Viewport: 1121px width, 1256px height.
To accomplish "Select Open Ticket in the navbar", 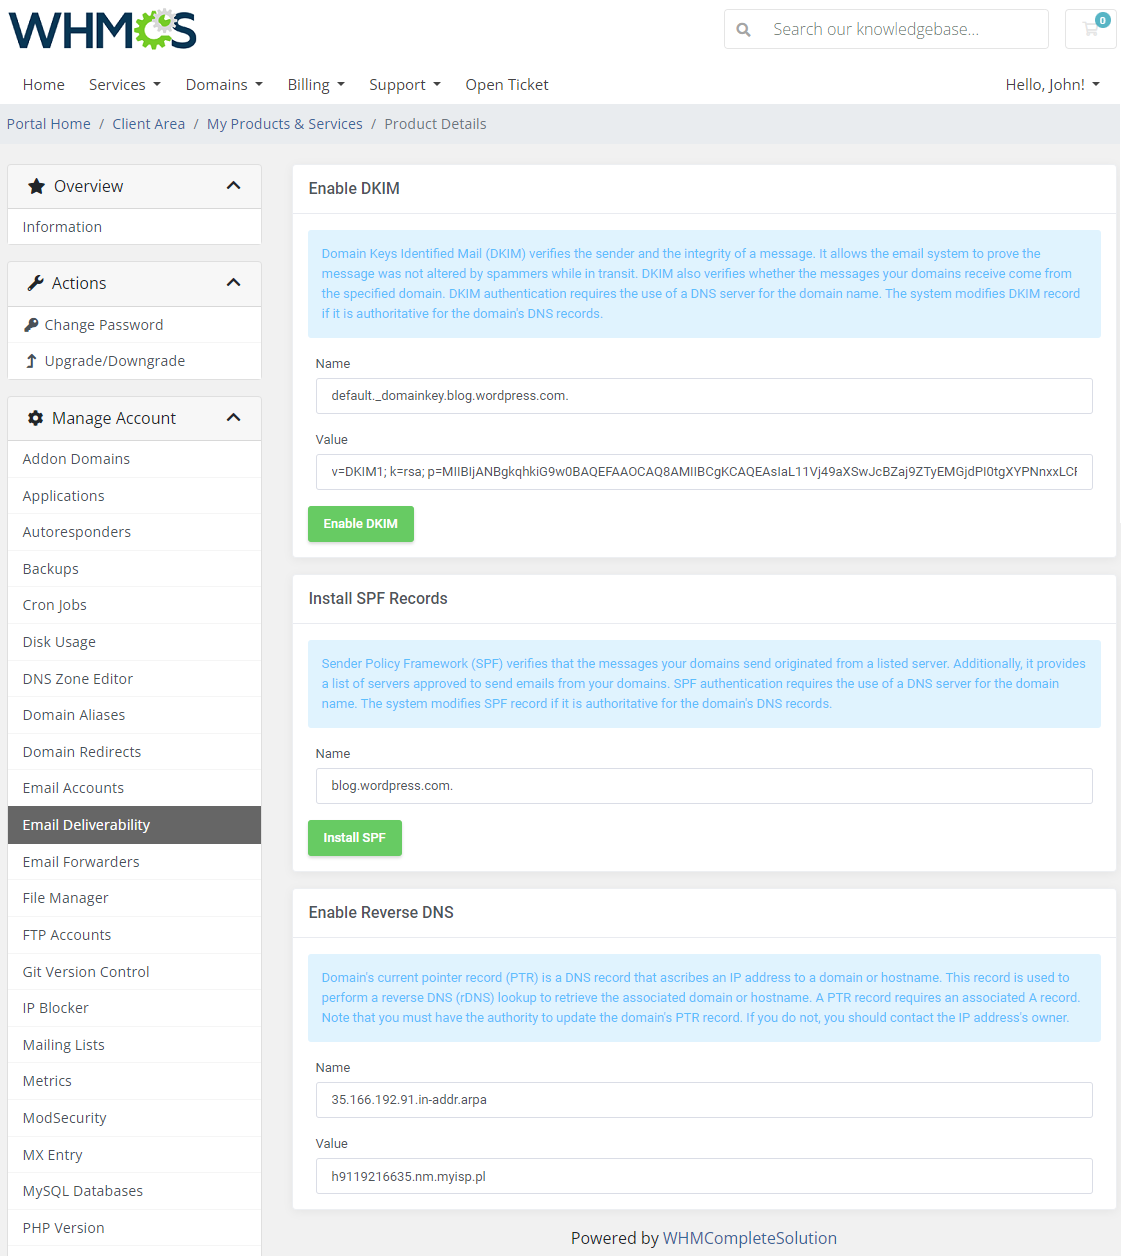I will pyautogui.click(x=507, y=85).
